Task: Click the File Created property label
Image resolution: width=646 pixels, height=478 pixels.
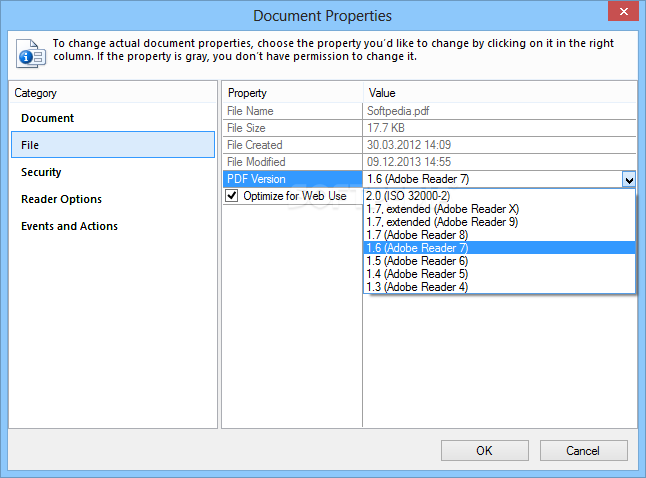Action: tap(255, 145)
